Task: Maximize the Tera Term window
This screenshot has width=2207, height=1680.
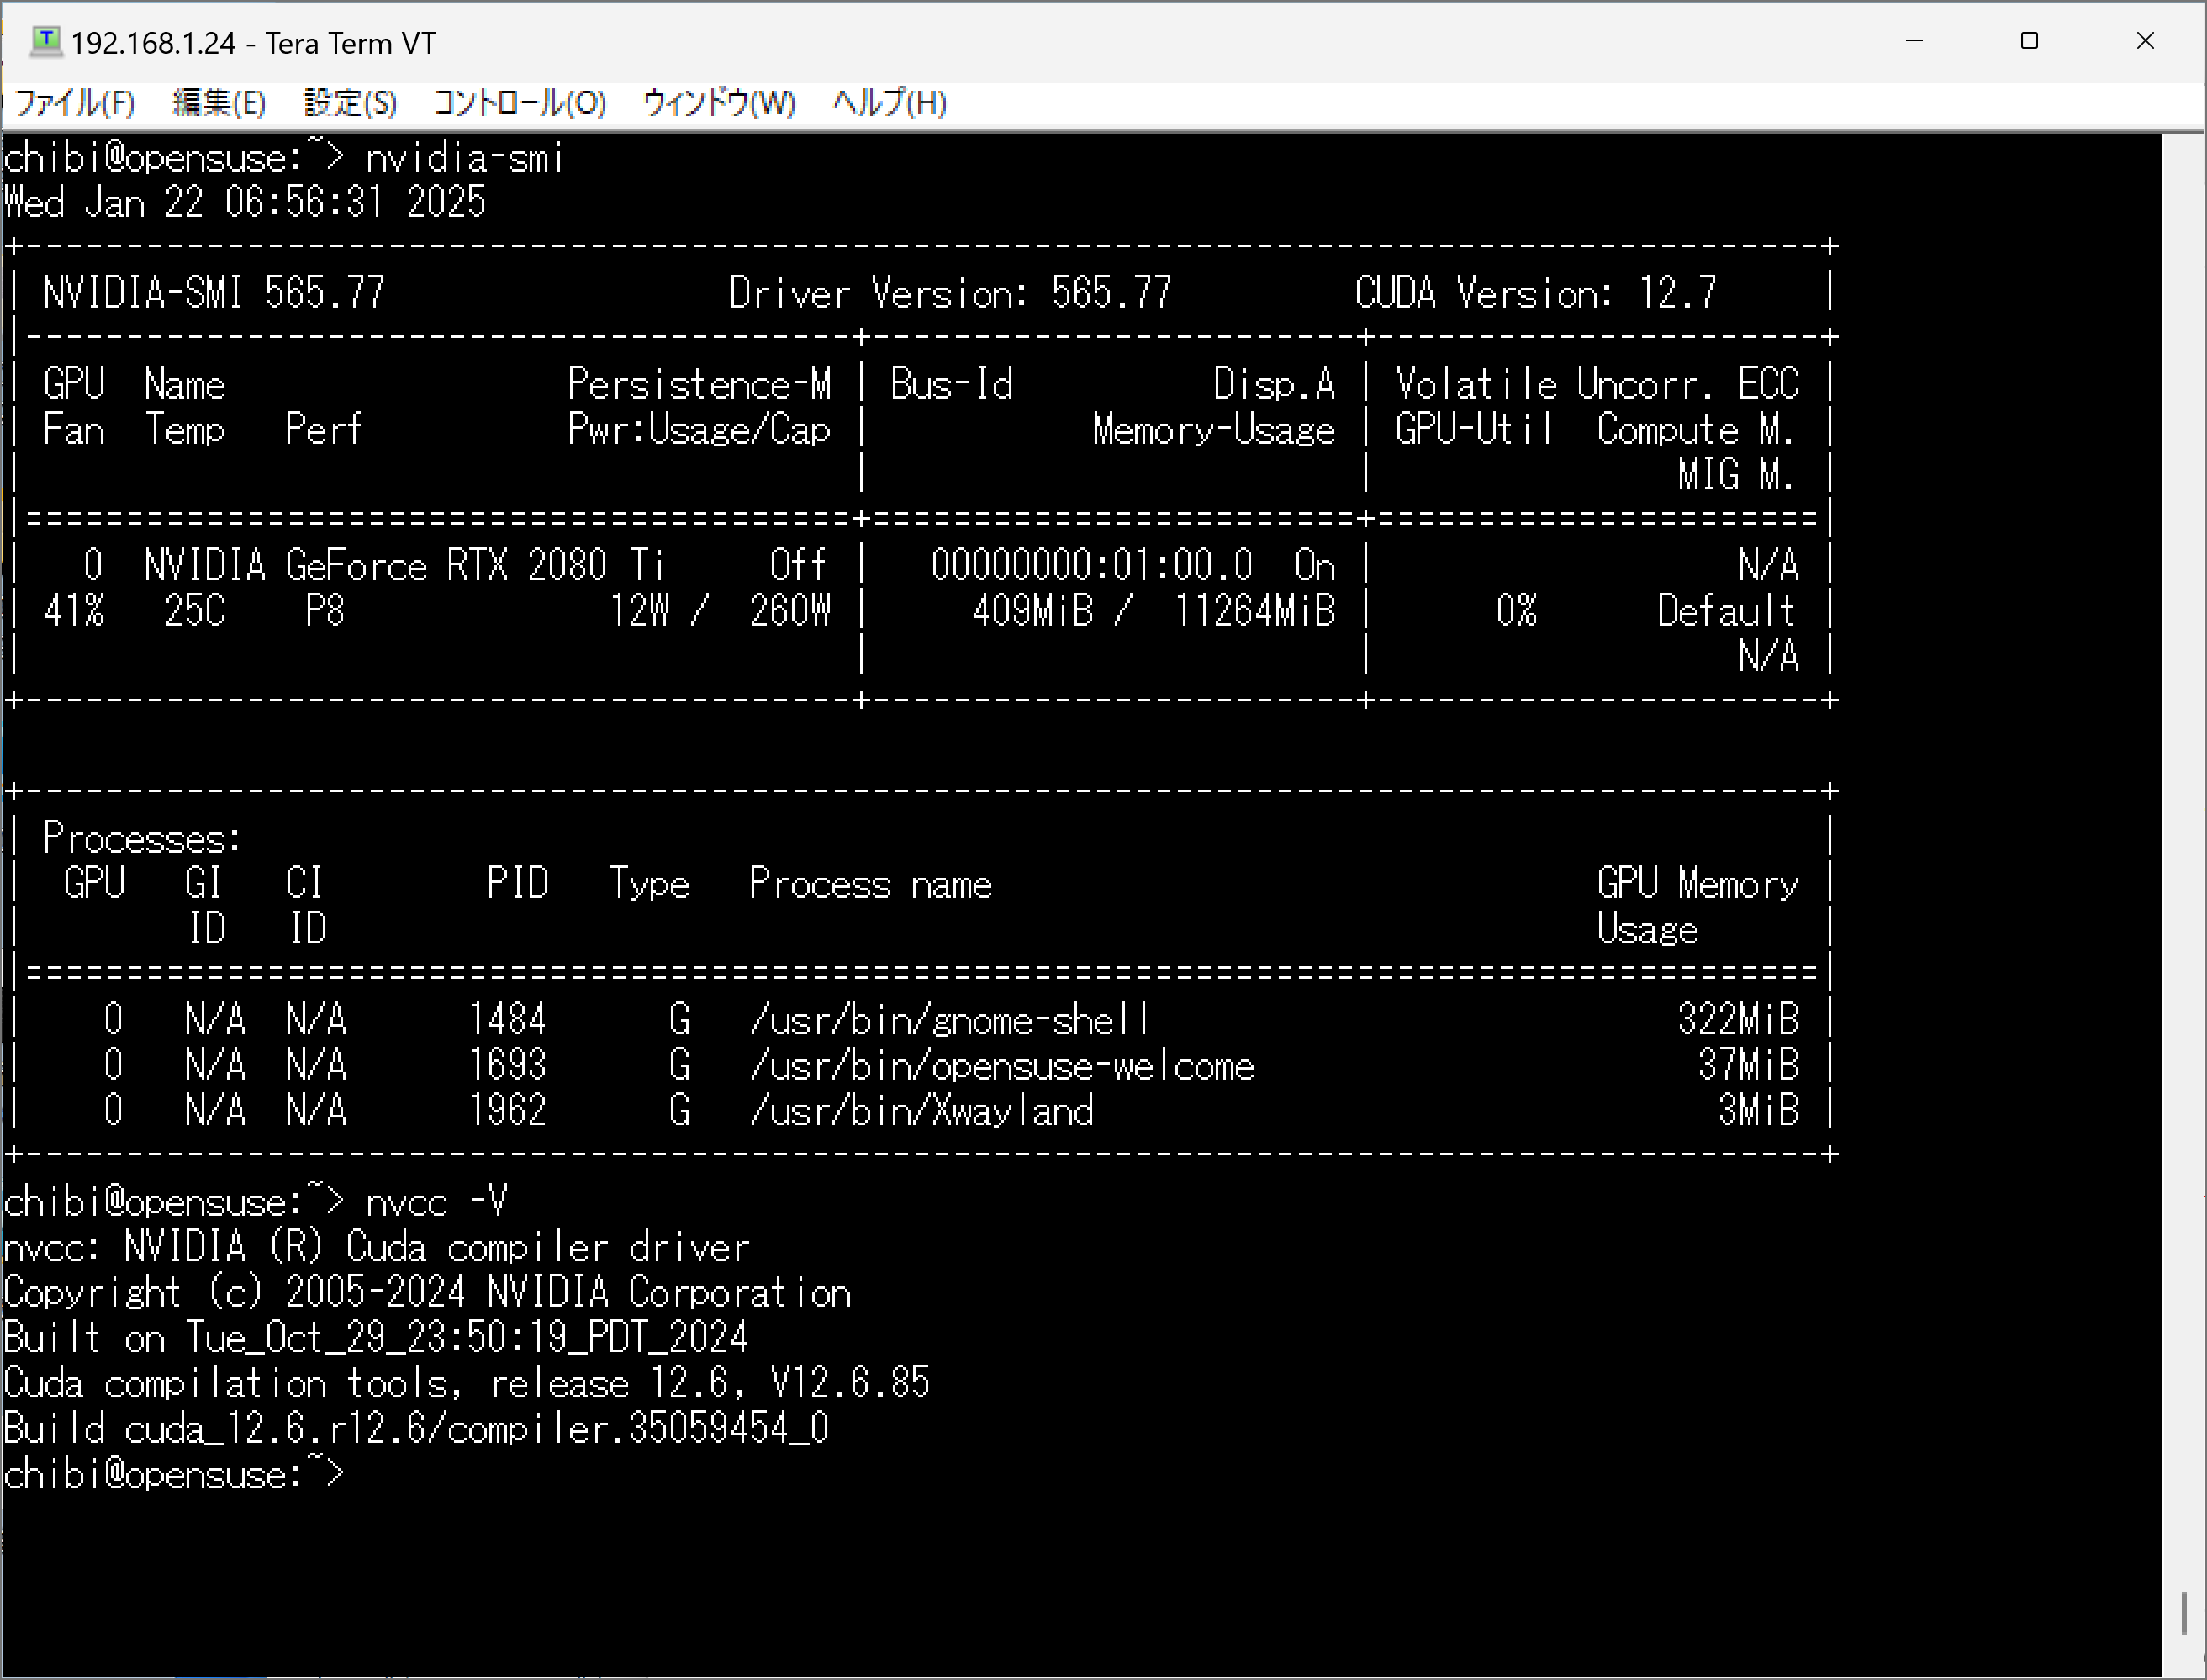Action: 2029,41
